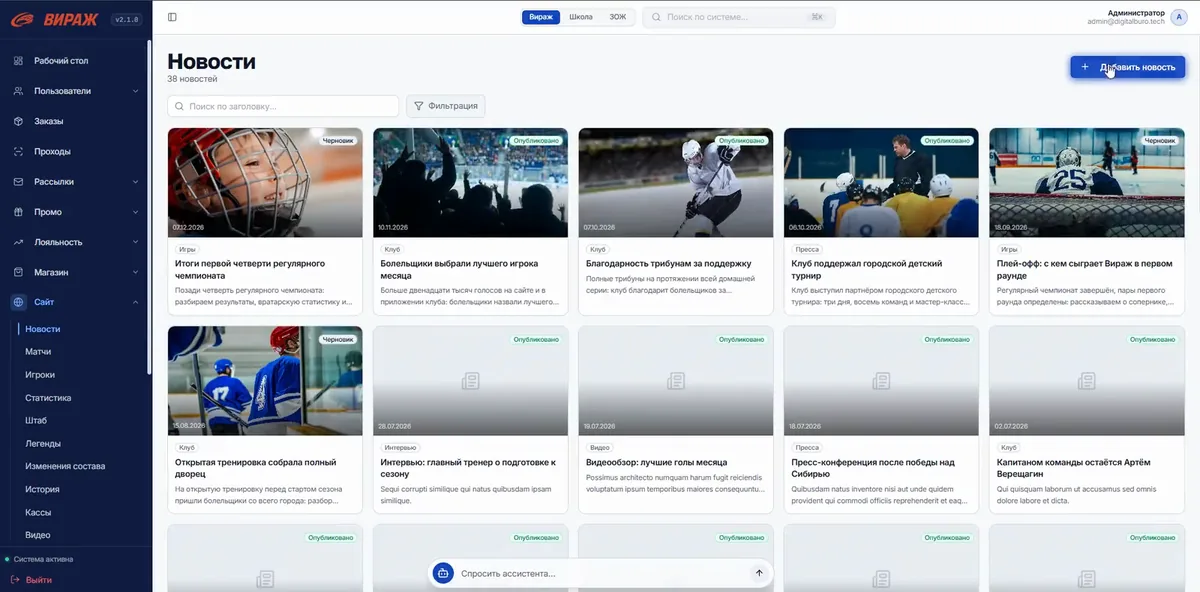Click the Выйти logout link
Screen dimensions: 1200x592
(x=39, y=580)
